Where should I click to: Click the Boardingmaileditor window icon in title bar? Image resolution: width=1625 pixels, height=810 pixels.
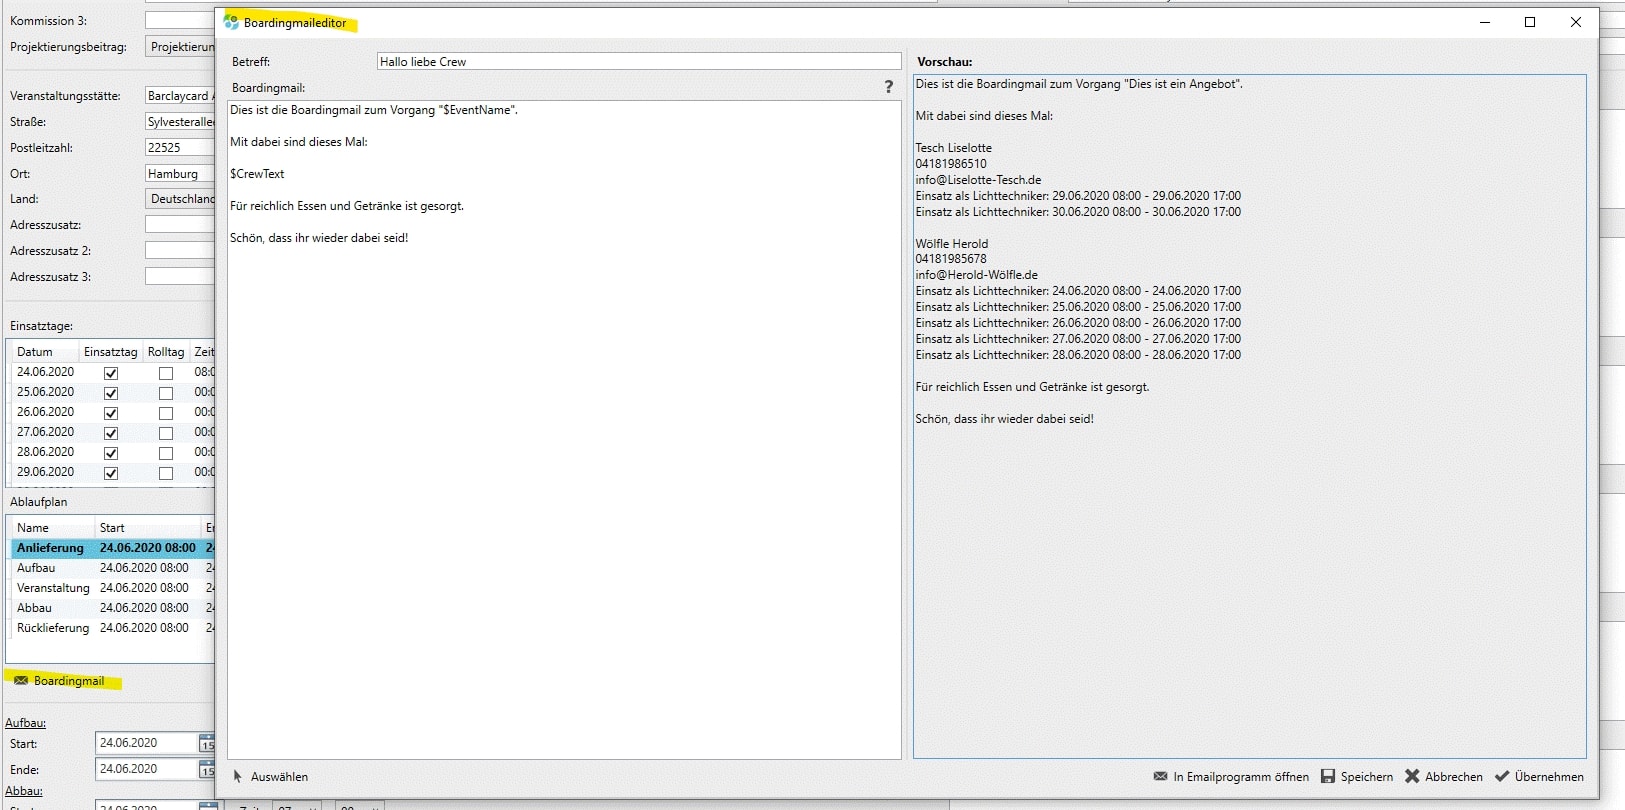(x=231, y=22)
